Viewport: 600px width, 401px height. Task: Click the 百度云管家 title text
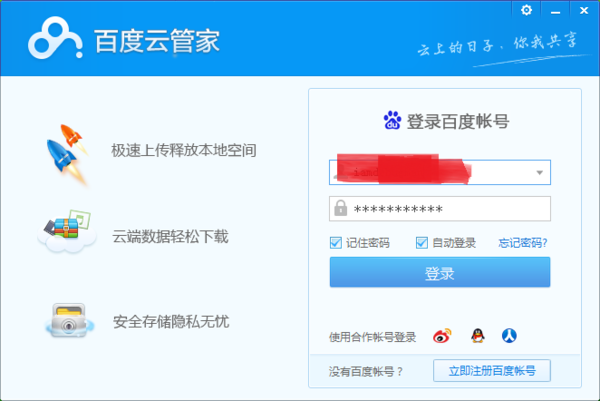pyautogui.click(x=157, y=41)
